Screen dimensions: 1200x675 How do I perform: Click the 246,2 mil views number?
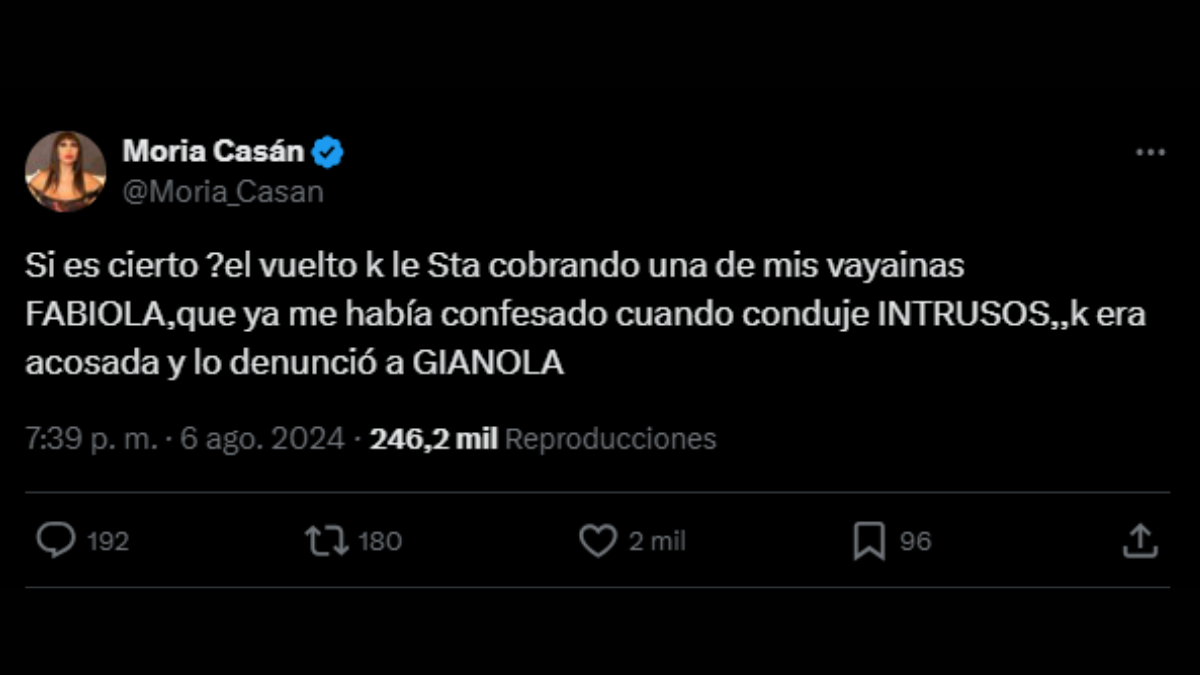pyautogui.click(x=433, y=439)
